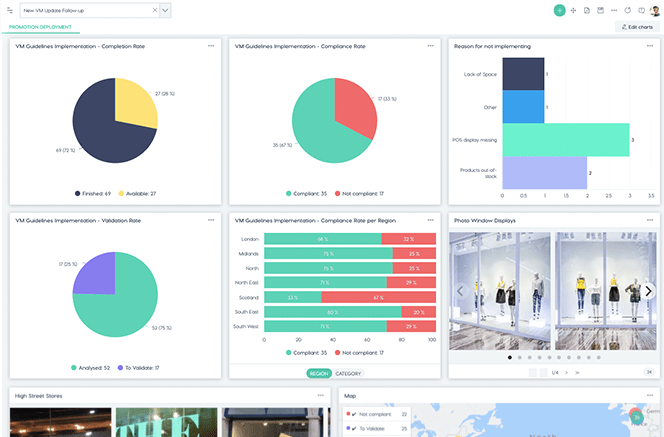Click the move/rearrange arrows icon
This screenshot has height=437, width=664.
(x=573, y=10)
